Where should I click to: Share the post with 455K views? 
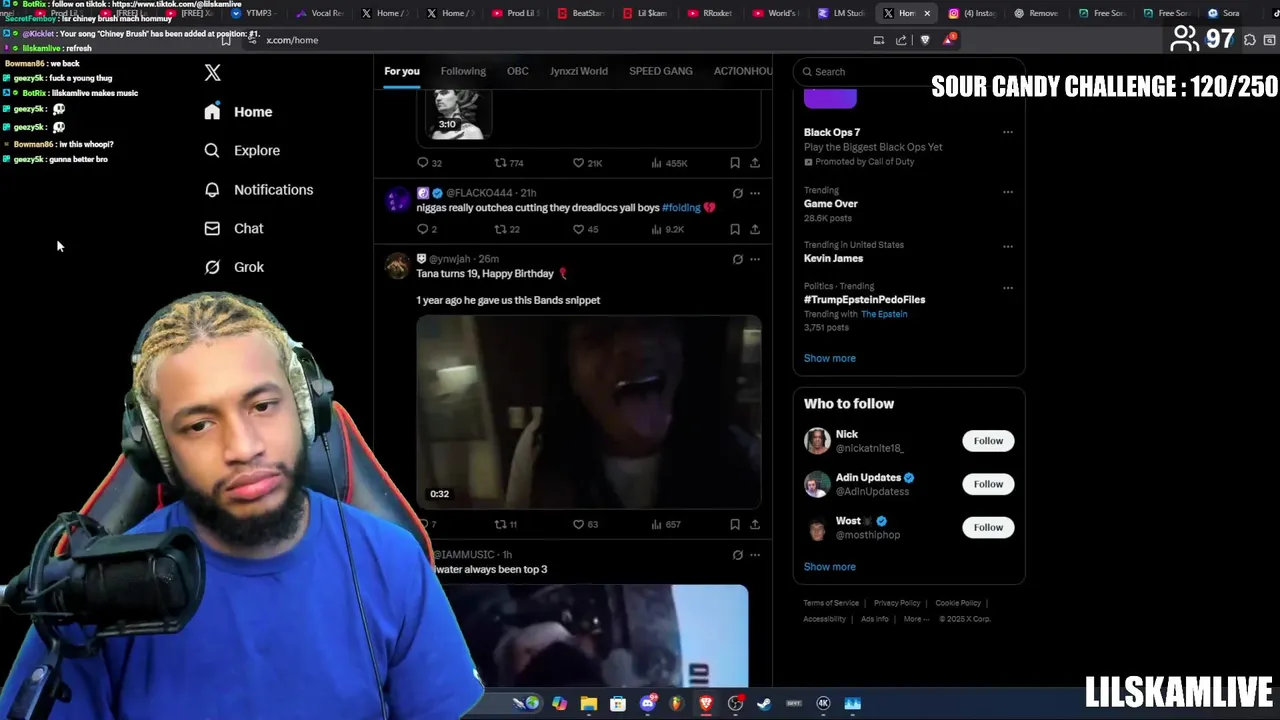(755, 163)
